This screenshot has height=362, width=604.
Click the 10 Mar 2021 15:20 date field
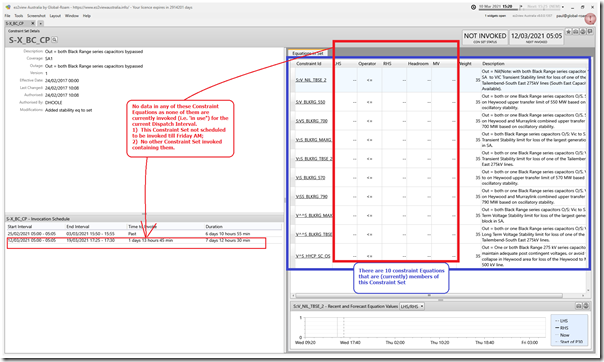(496, 7)
